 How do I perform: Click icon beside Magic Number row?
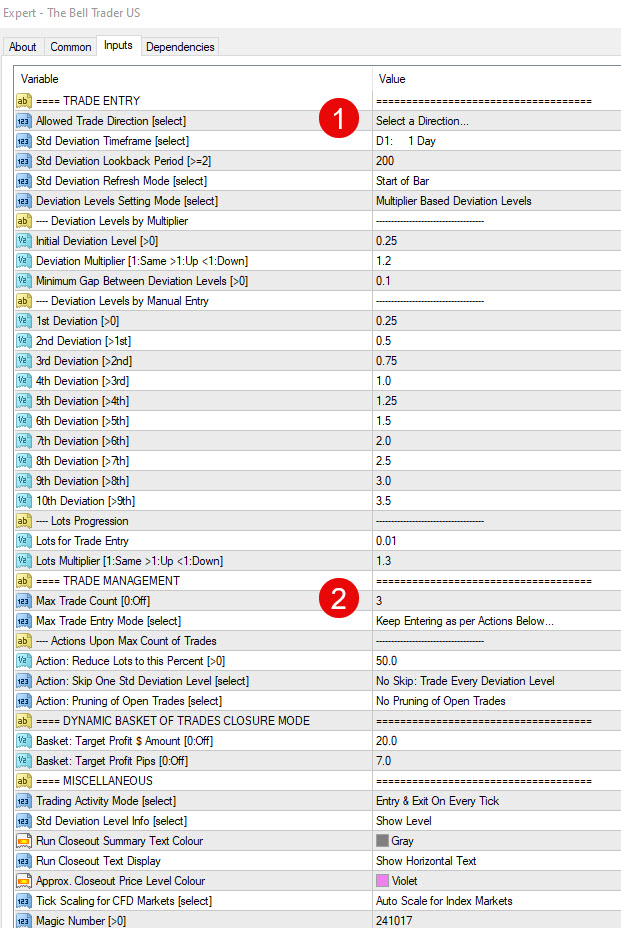[x=23, y=921]
